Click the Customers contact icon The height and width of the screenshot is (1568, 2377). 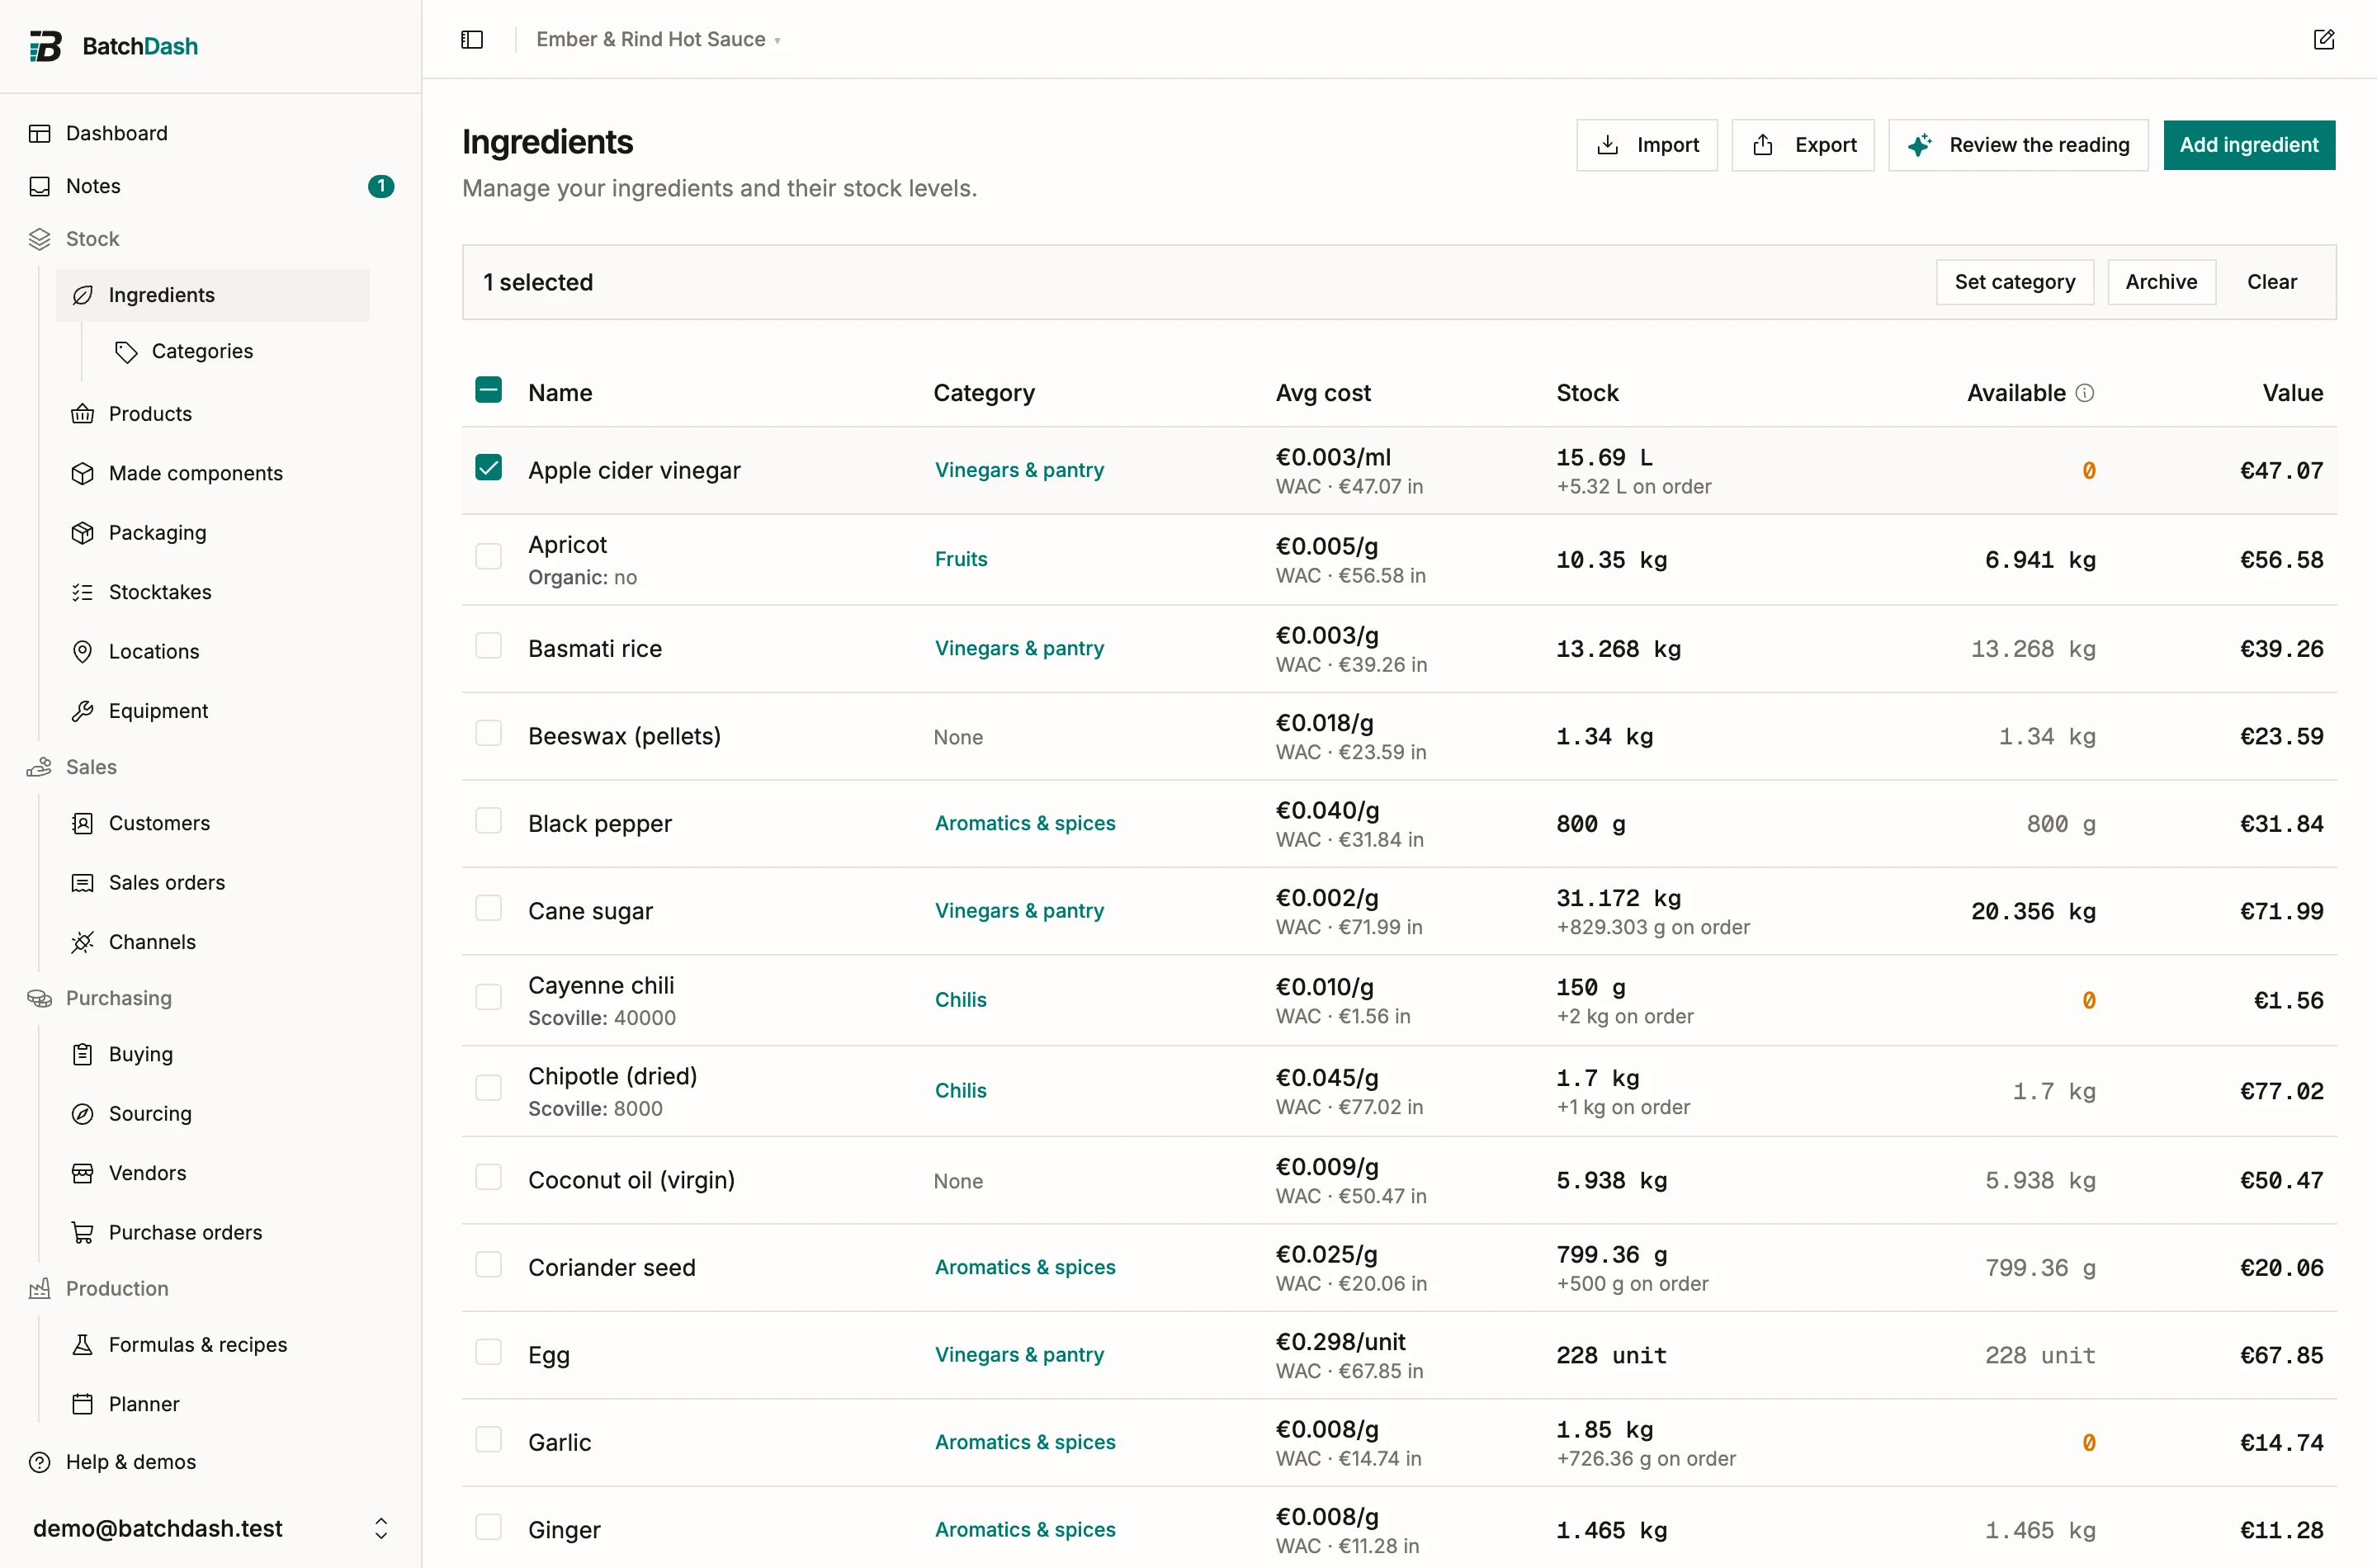(x=83, y=823)
